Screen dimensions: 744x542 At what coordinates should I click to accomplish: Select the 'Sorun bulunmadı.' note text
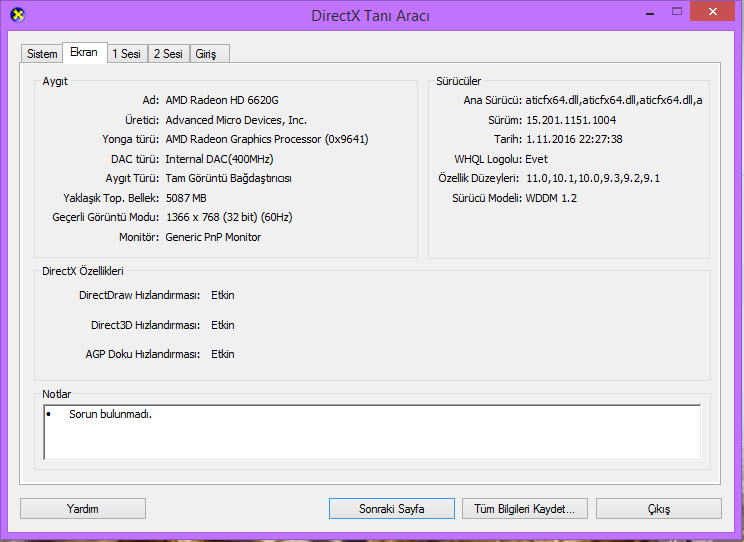111,414
